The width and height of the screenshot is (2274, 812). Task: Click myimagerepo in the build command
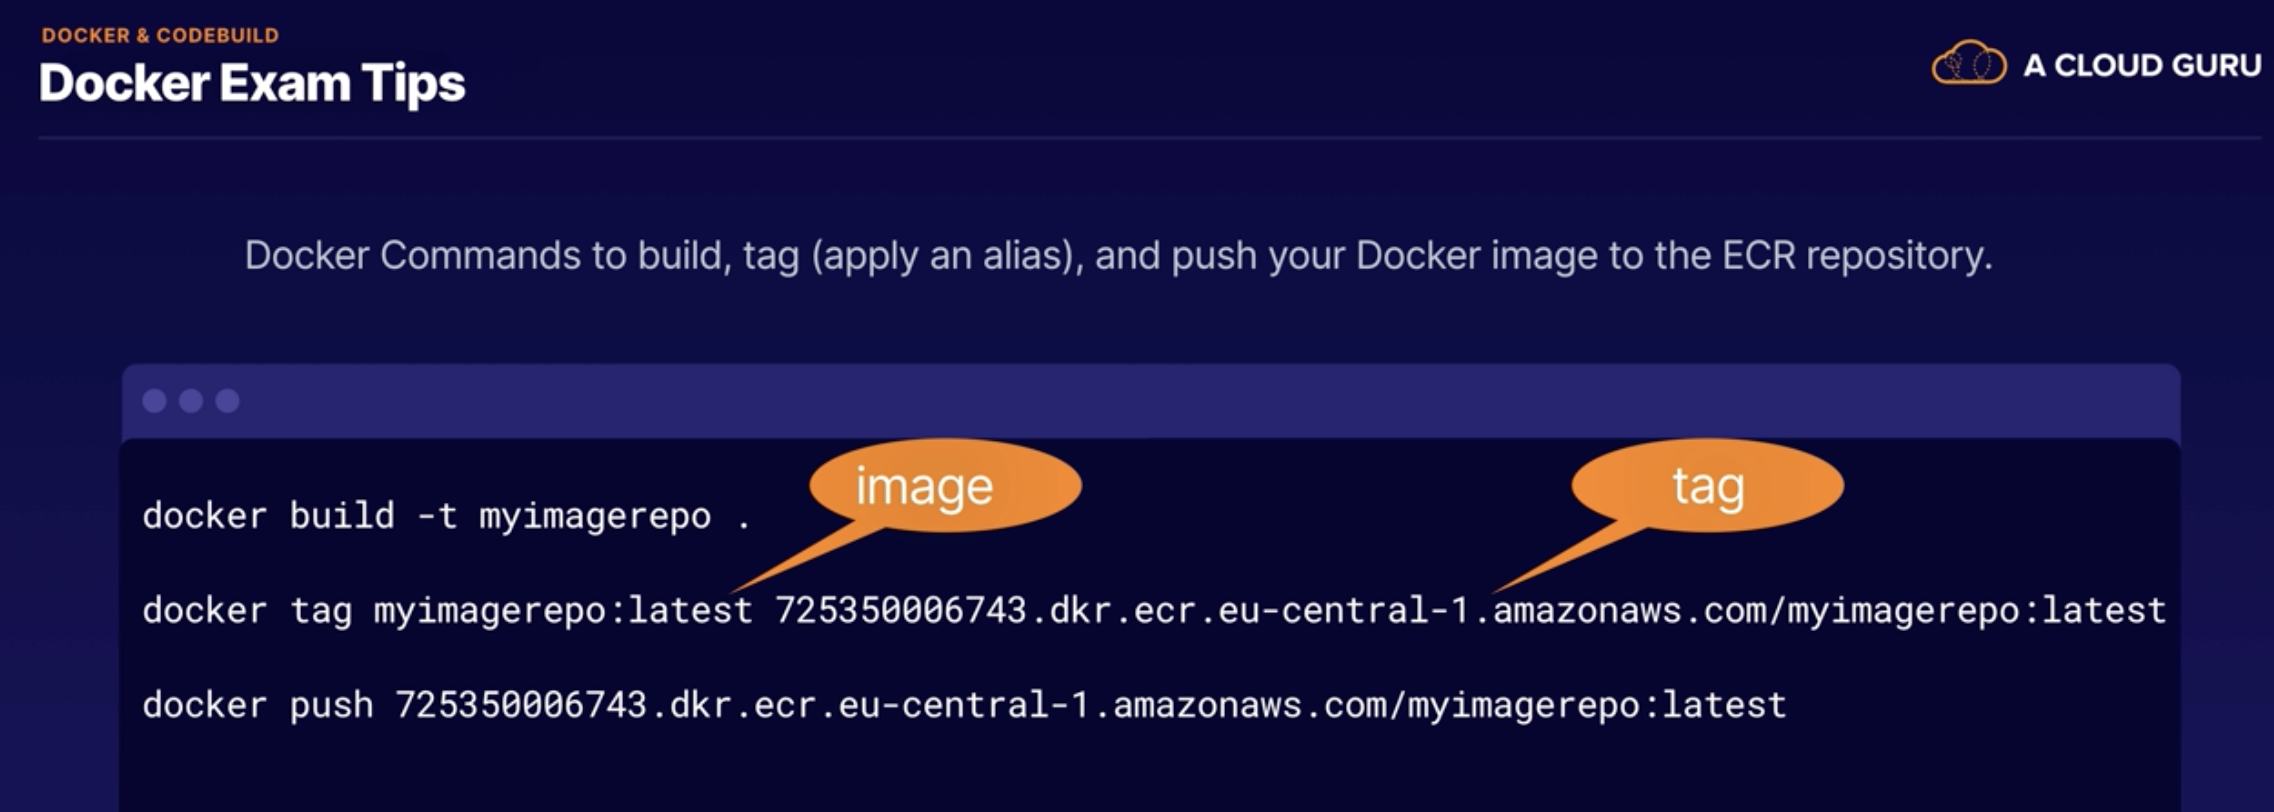[595, 517]
